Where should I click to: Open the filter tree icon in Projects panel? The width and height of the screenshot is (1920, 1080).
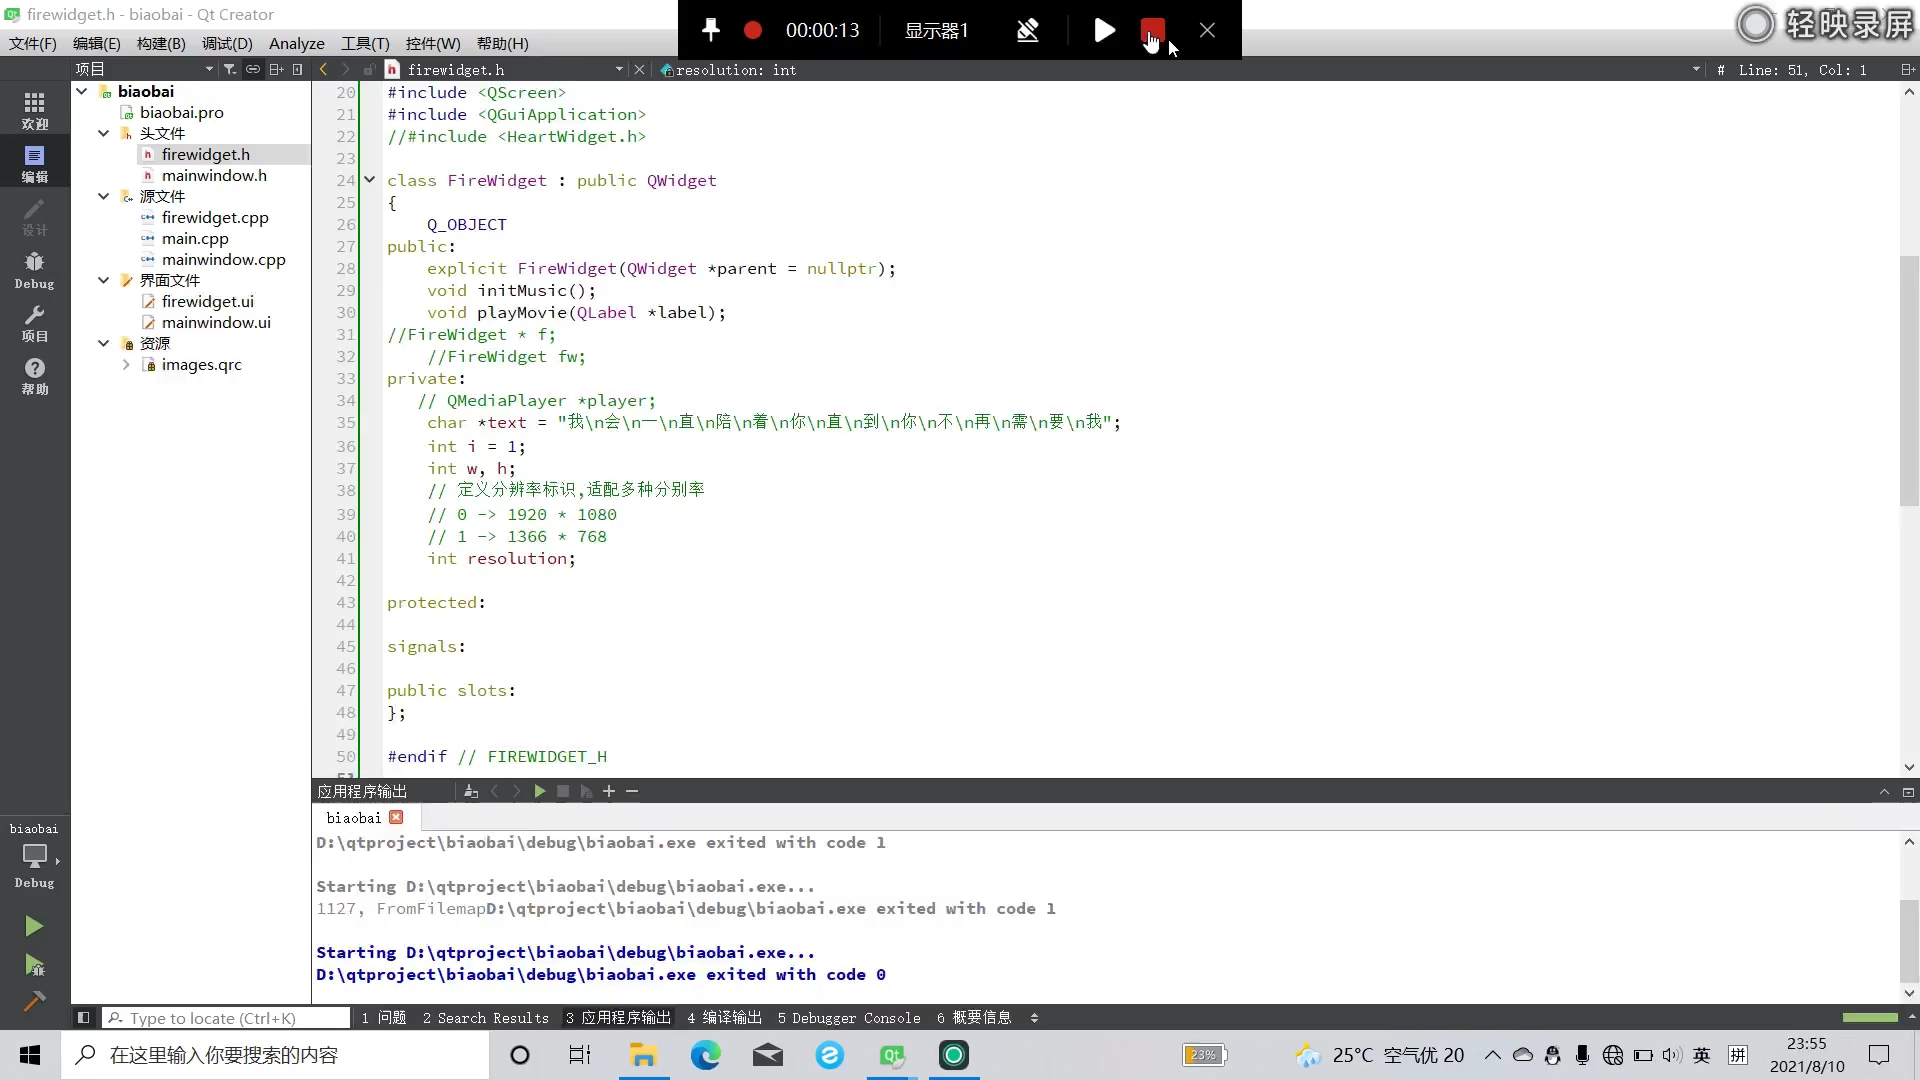pyautogui.click(x=230, y=69)
